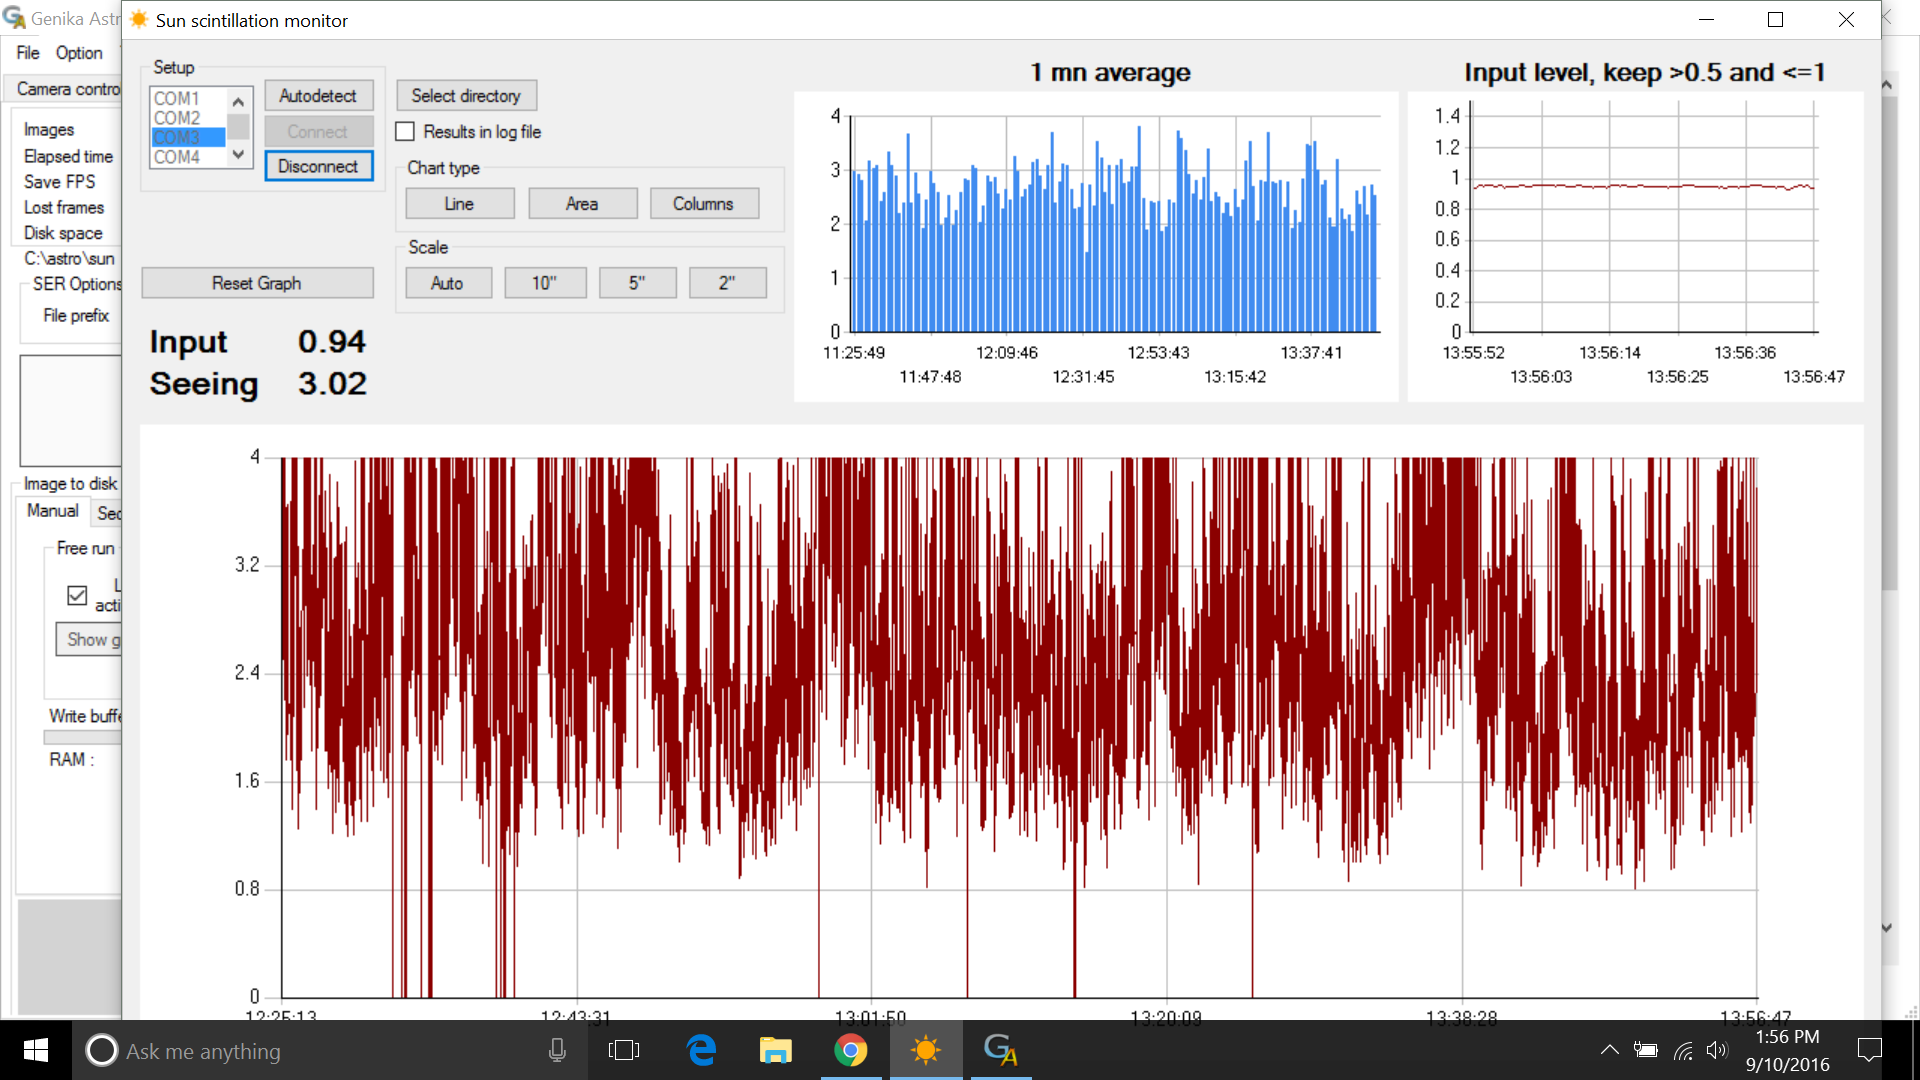Set scale to 5 arcseconds
The height and width of the screenshot is (1080, 1920).
pos(637,283)
